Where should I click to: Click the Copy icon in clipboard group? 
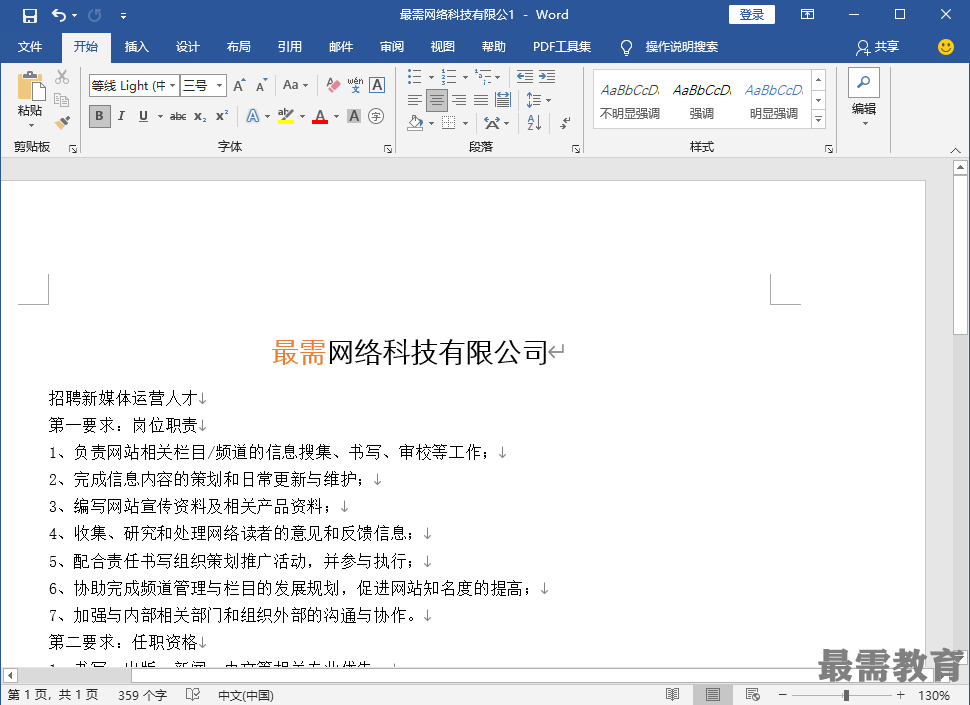61,100
